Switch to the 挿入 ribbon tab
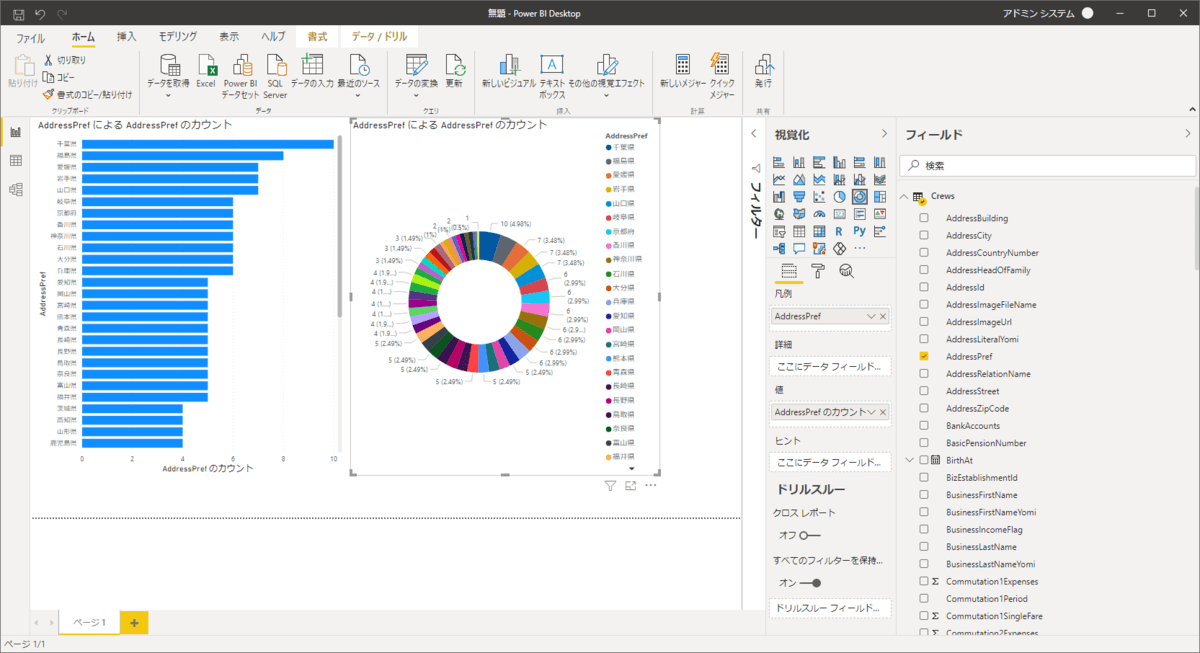This screenshot has width=1200, height=653. [127, 37]
